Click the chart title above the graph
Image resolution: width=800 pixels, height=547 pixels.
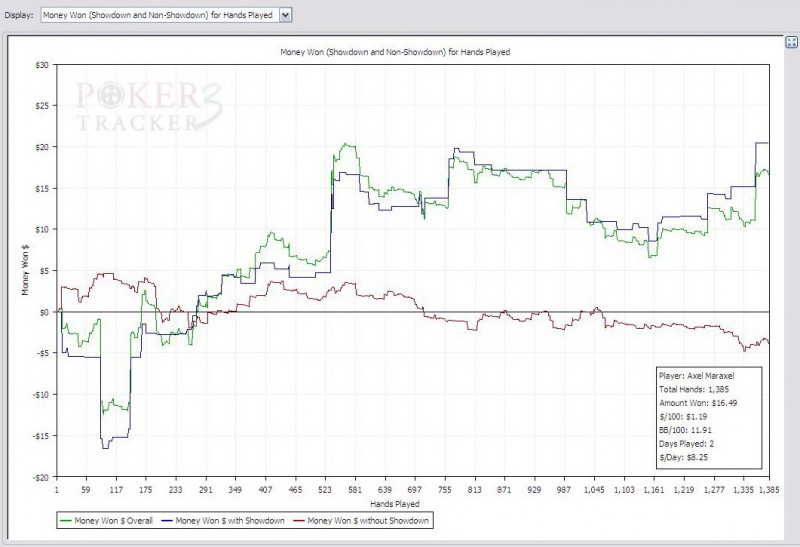pos(395,52)
